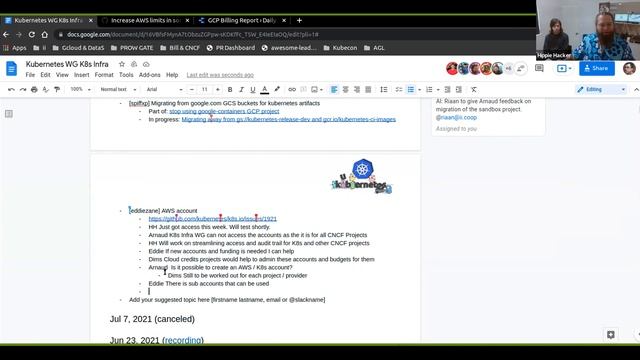The image size is (640, 360).
Task: Reload the browser page
Action: pos(31,35)
